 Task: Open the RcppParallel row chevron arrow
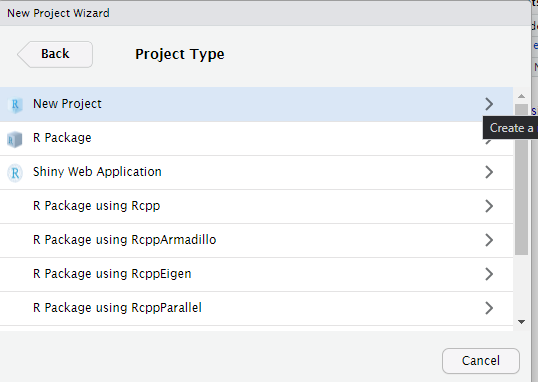[489, 308]
